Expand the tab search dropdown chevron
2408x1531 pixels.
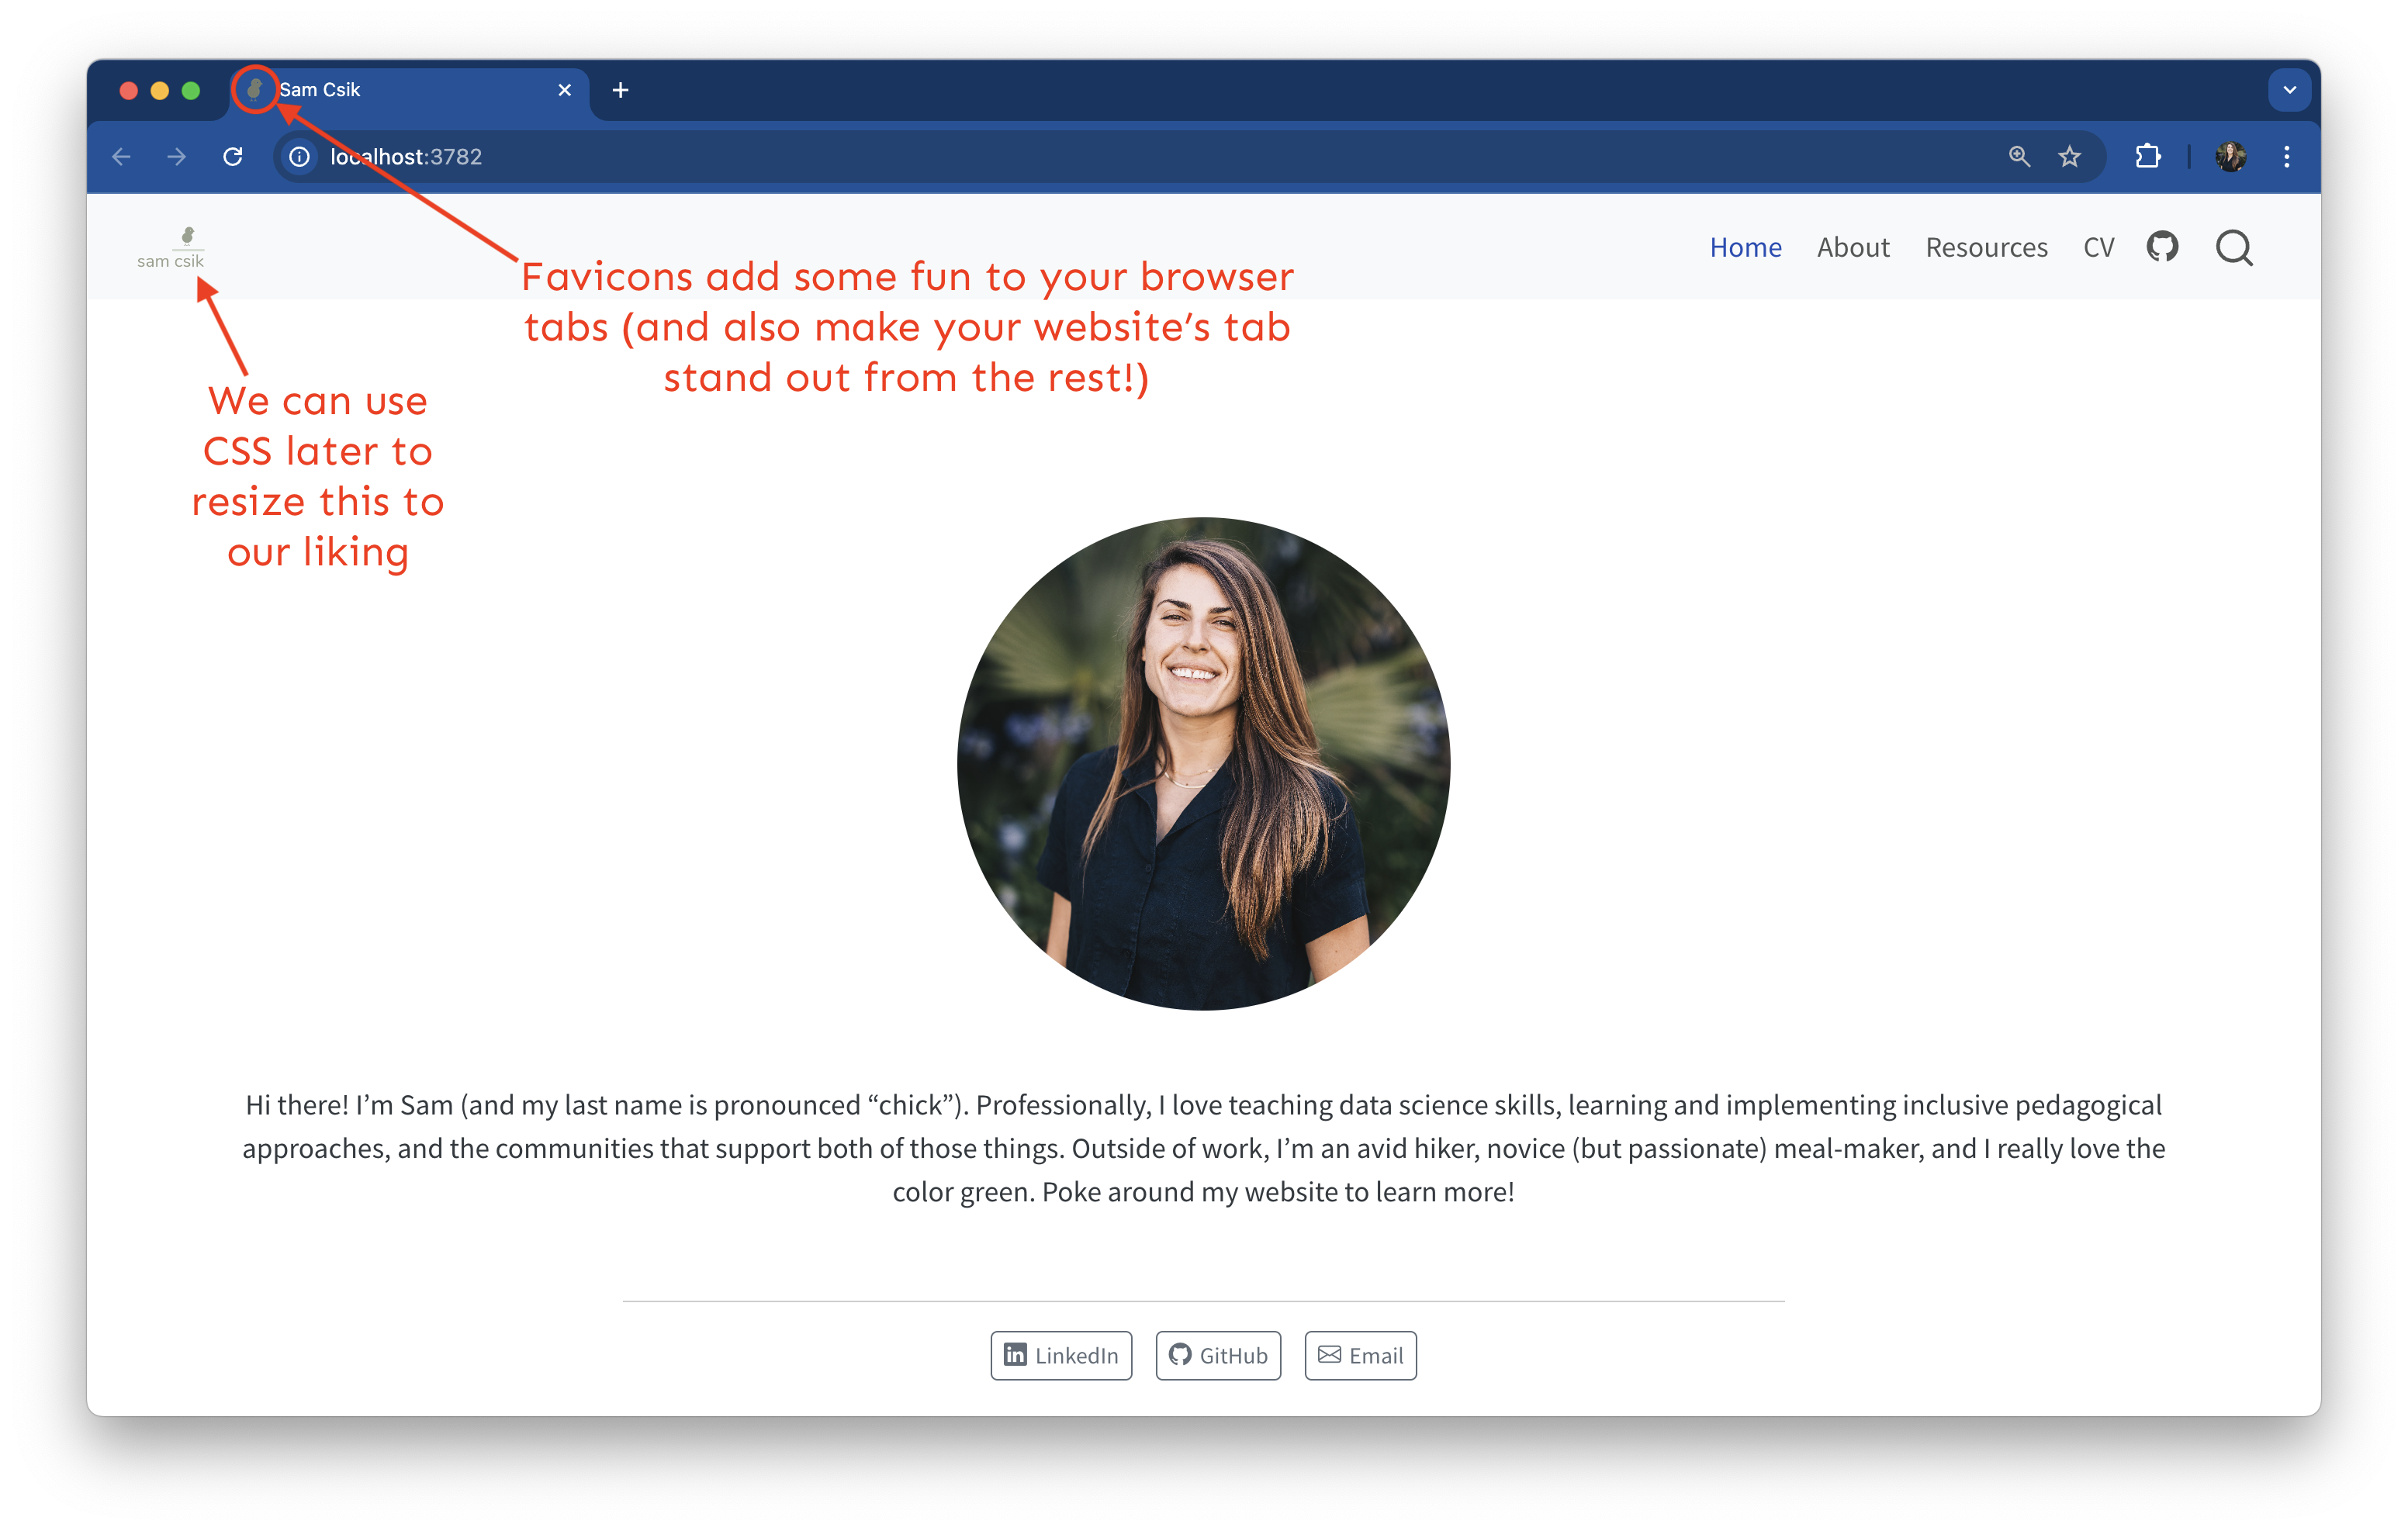coord(2289,90)
